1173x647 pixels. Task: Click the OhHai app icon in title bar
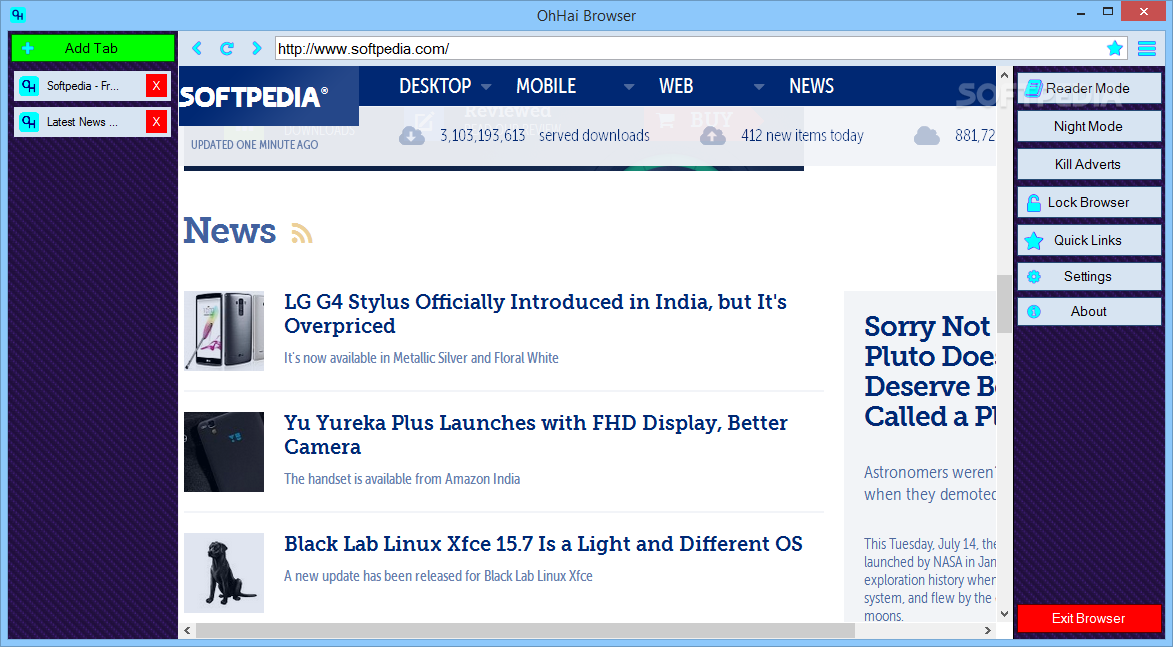18,14
